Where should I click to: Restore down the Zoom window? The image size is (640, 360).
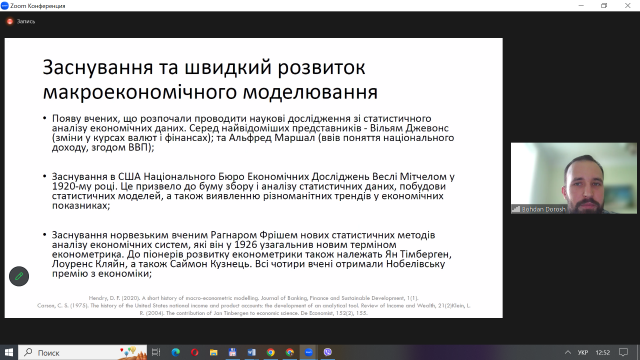(604, 6)
